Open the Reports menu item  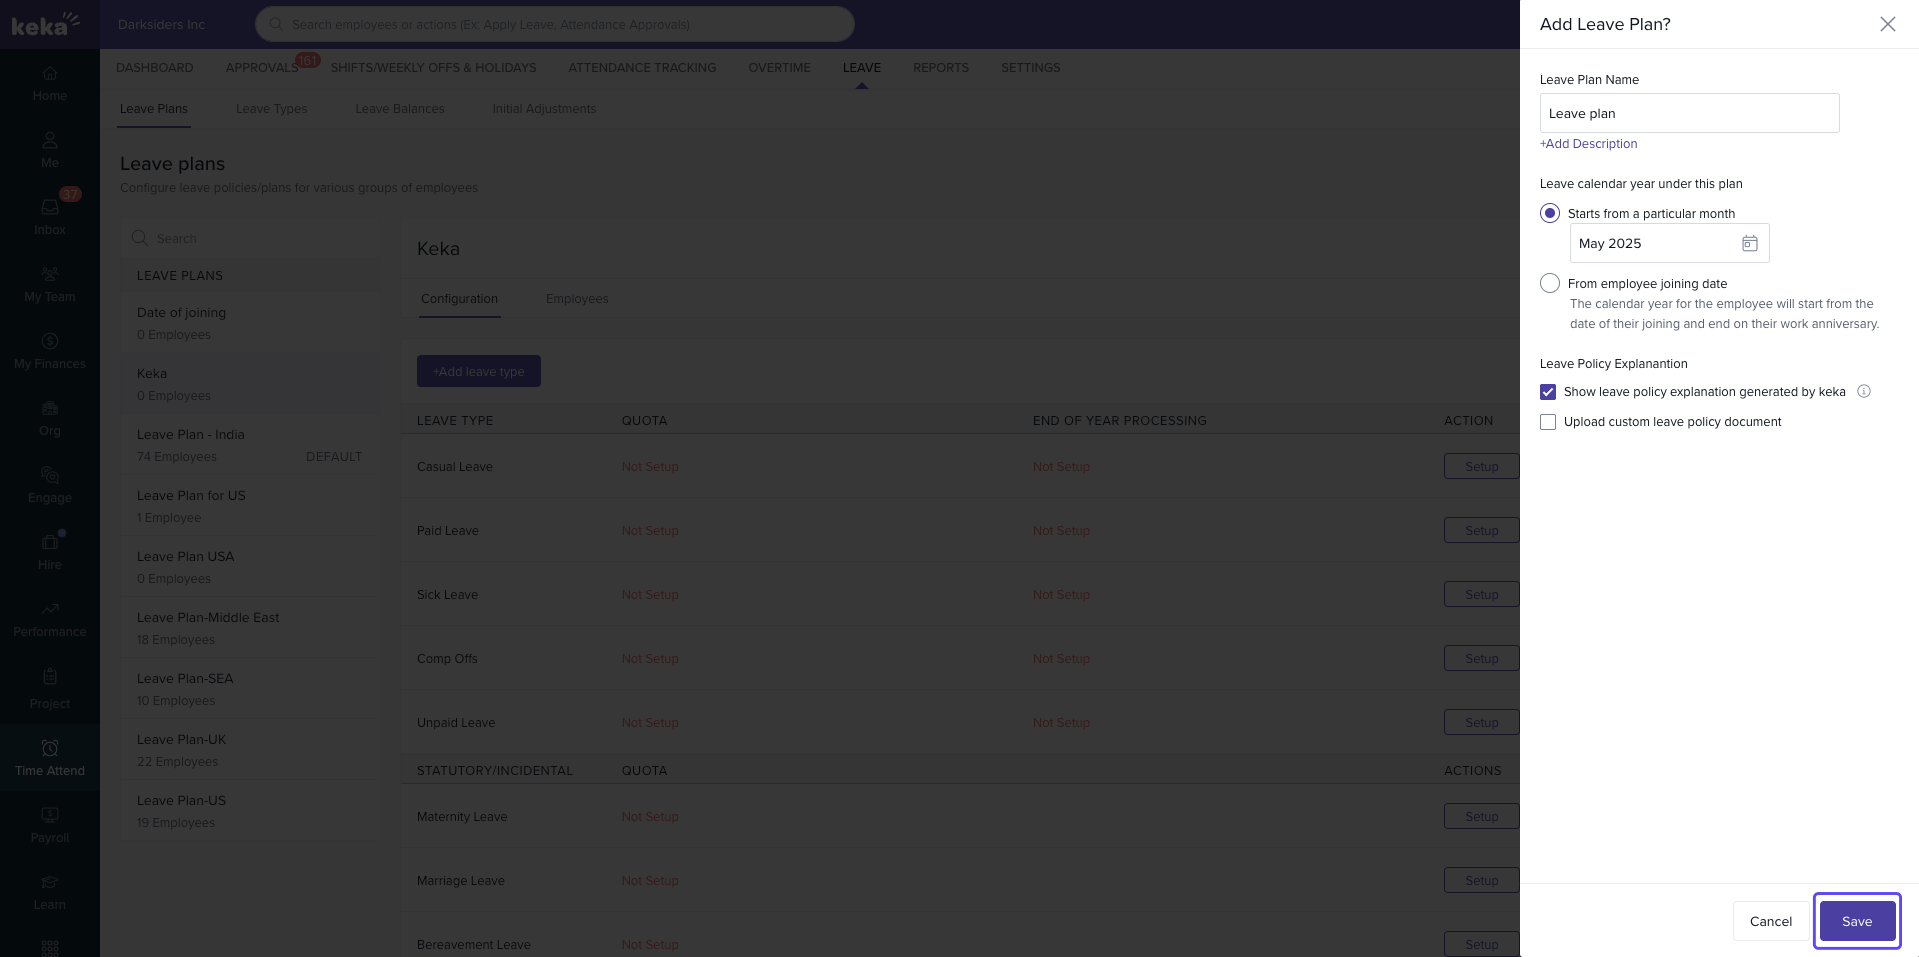pyautogui.click(x=940, y=68)
